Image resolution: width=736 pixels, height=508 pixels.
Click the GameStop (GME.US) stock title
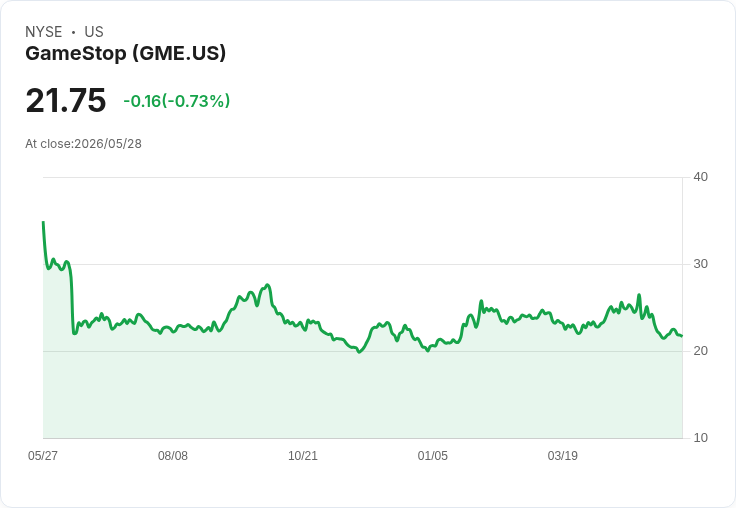click(x=125, y=54)
